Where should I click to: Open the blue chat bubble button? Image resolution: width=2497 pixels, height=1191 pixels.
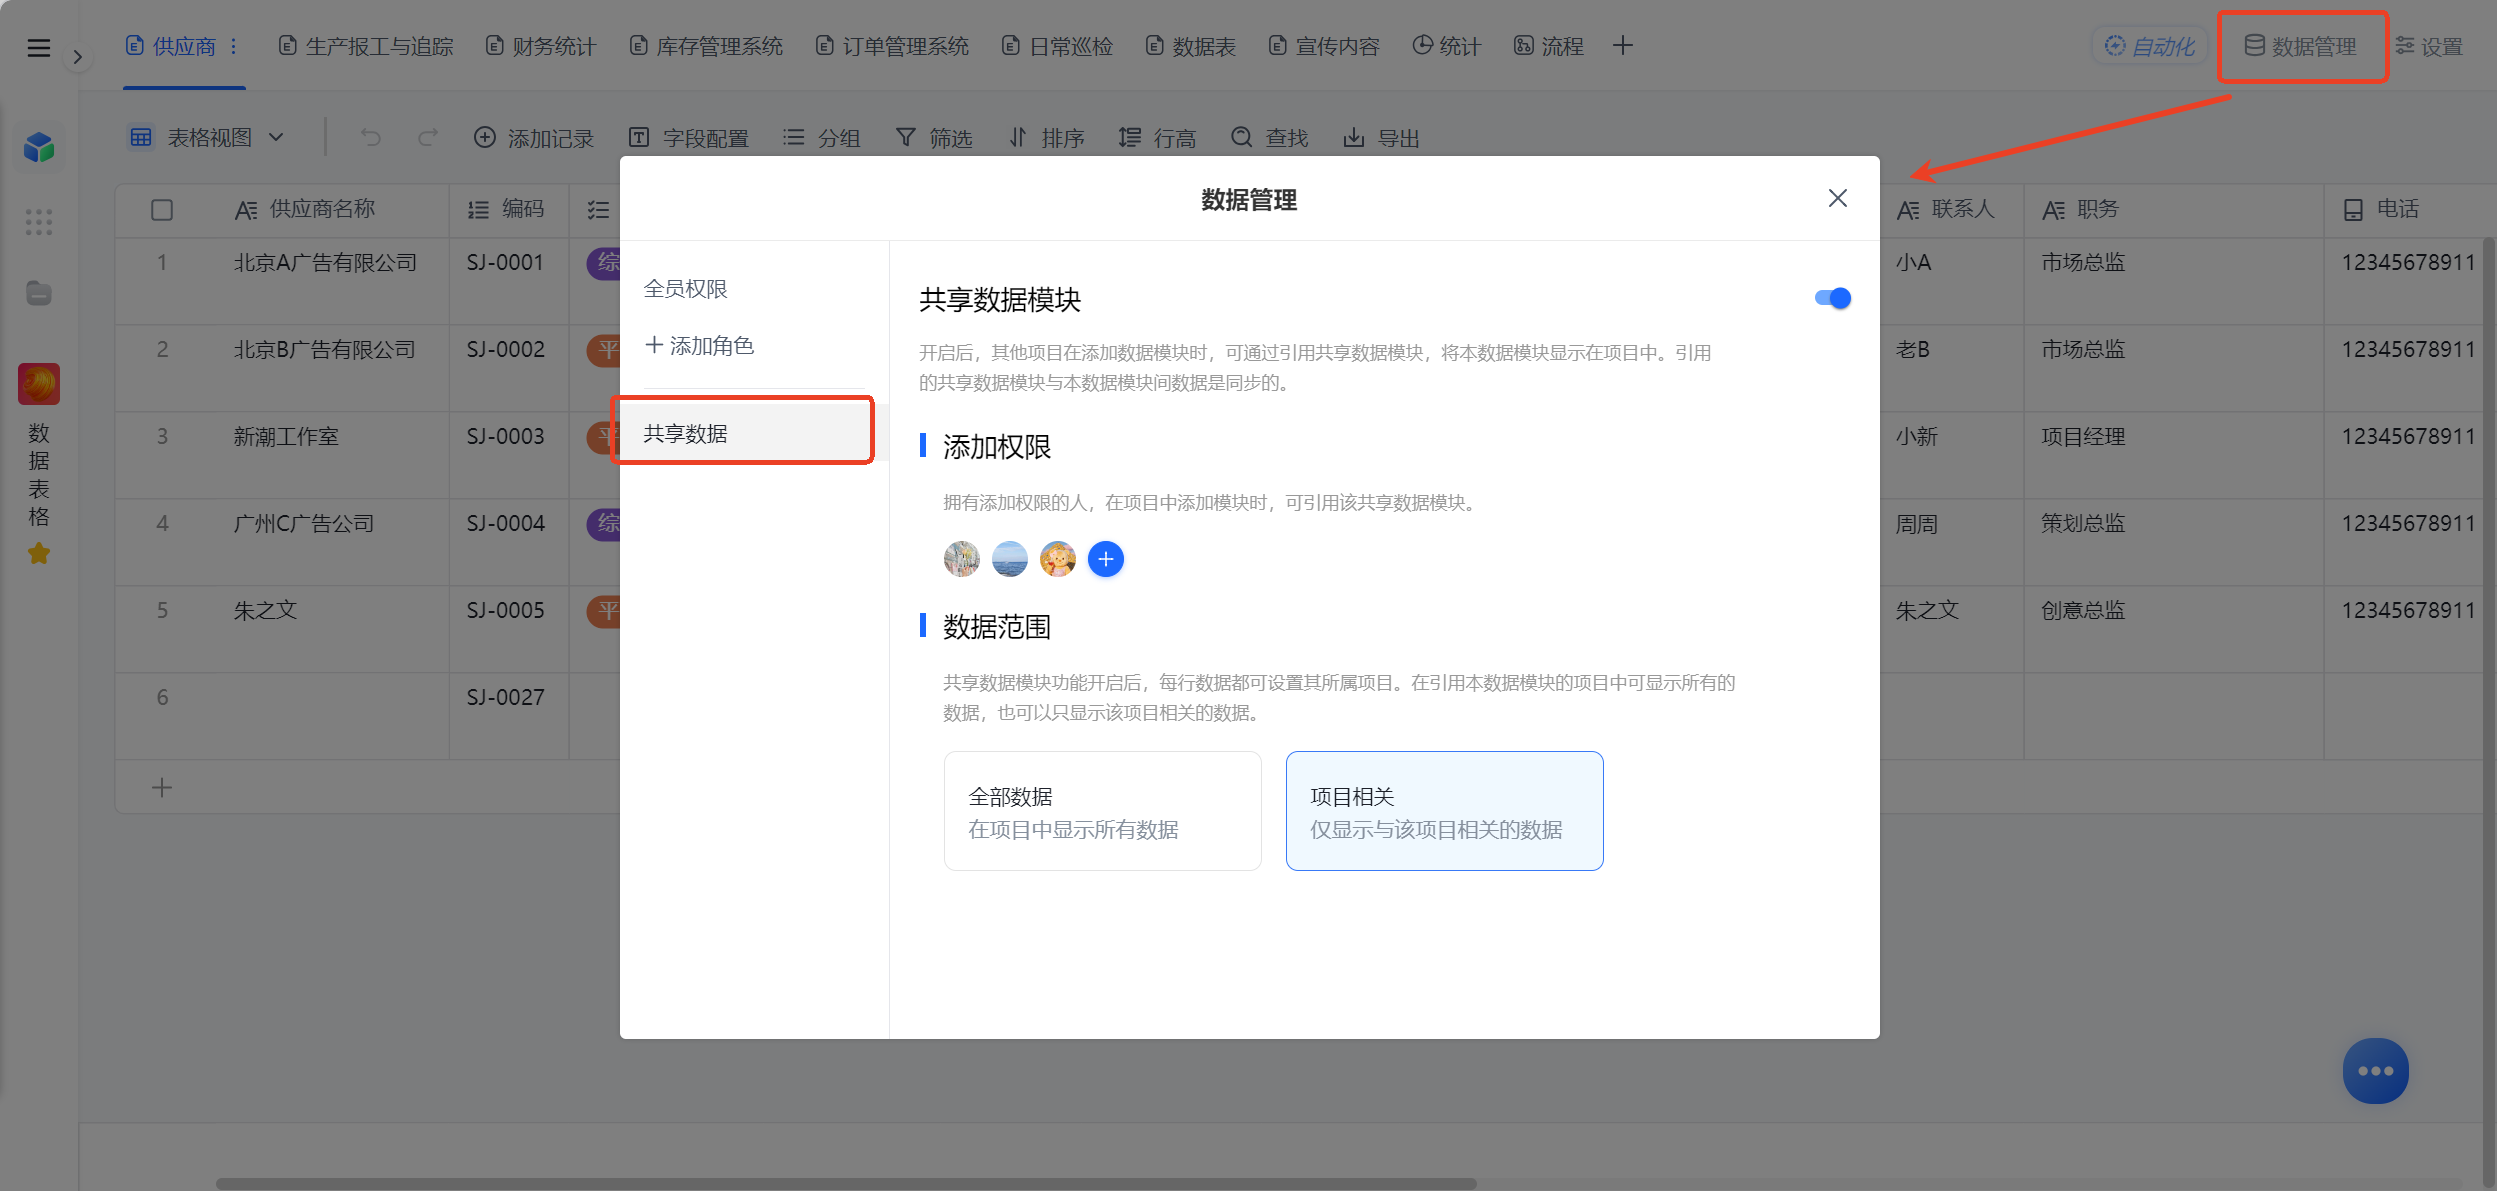point(2375,1071)
